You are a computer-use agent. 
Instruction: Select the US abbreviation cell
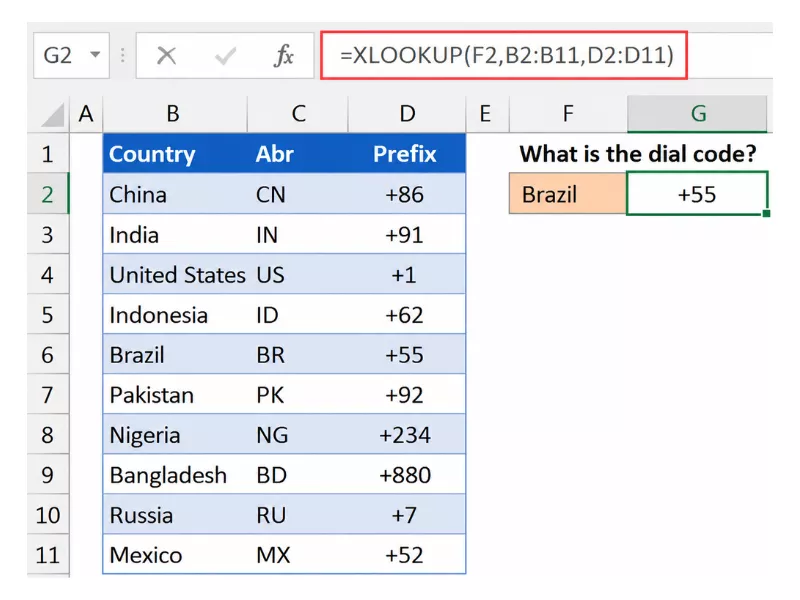click(298, 274)
